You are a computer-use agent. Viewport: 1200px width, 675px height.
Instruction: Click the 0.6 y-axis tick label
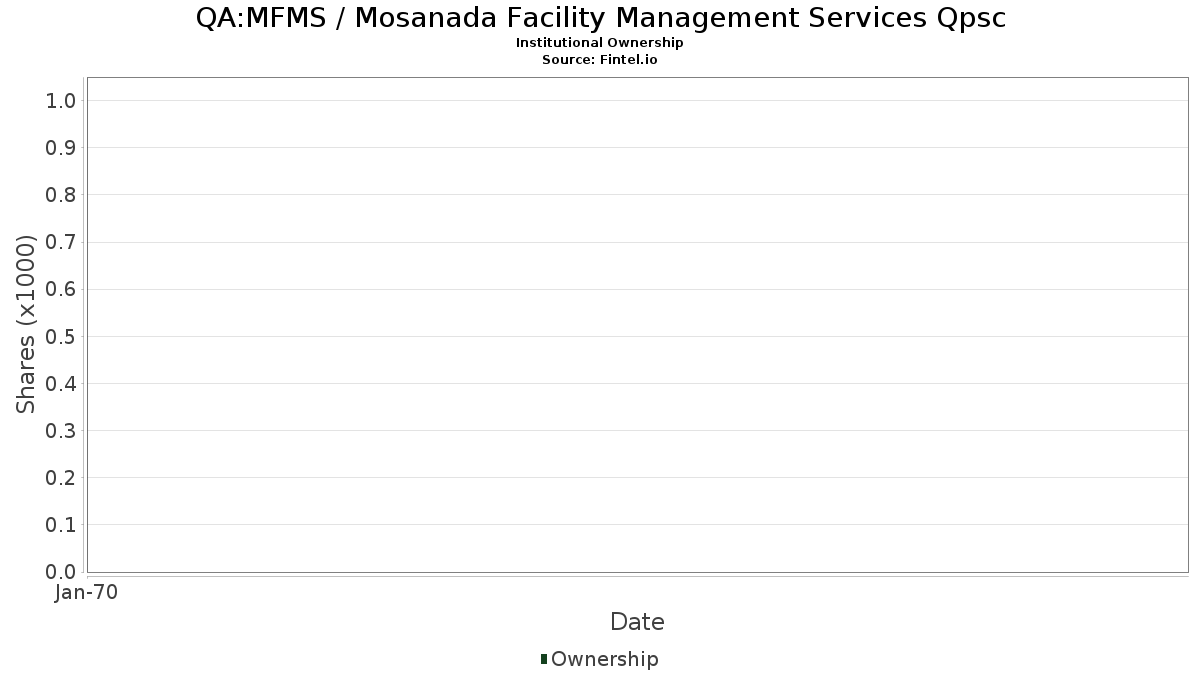[x=61, y=289]
